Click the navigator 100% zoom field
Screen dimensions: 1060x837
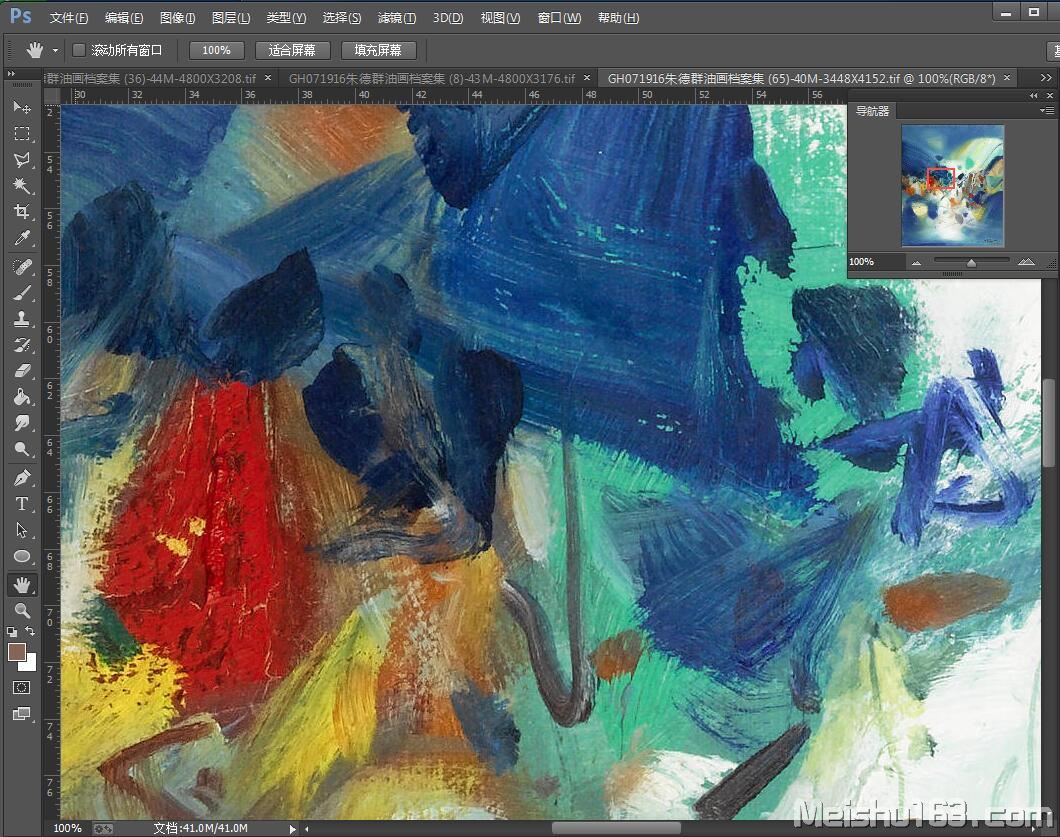point(876,262)
